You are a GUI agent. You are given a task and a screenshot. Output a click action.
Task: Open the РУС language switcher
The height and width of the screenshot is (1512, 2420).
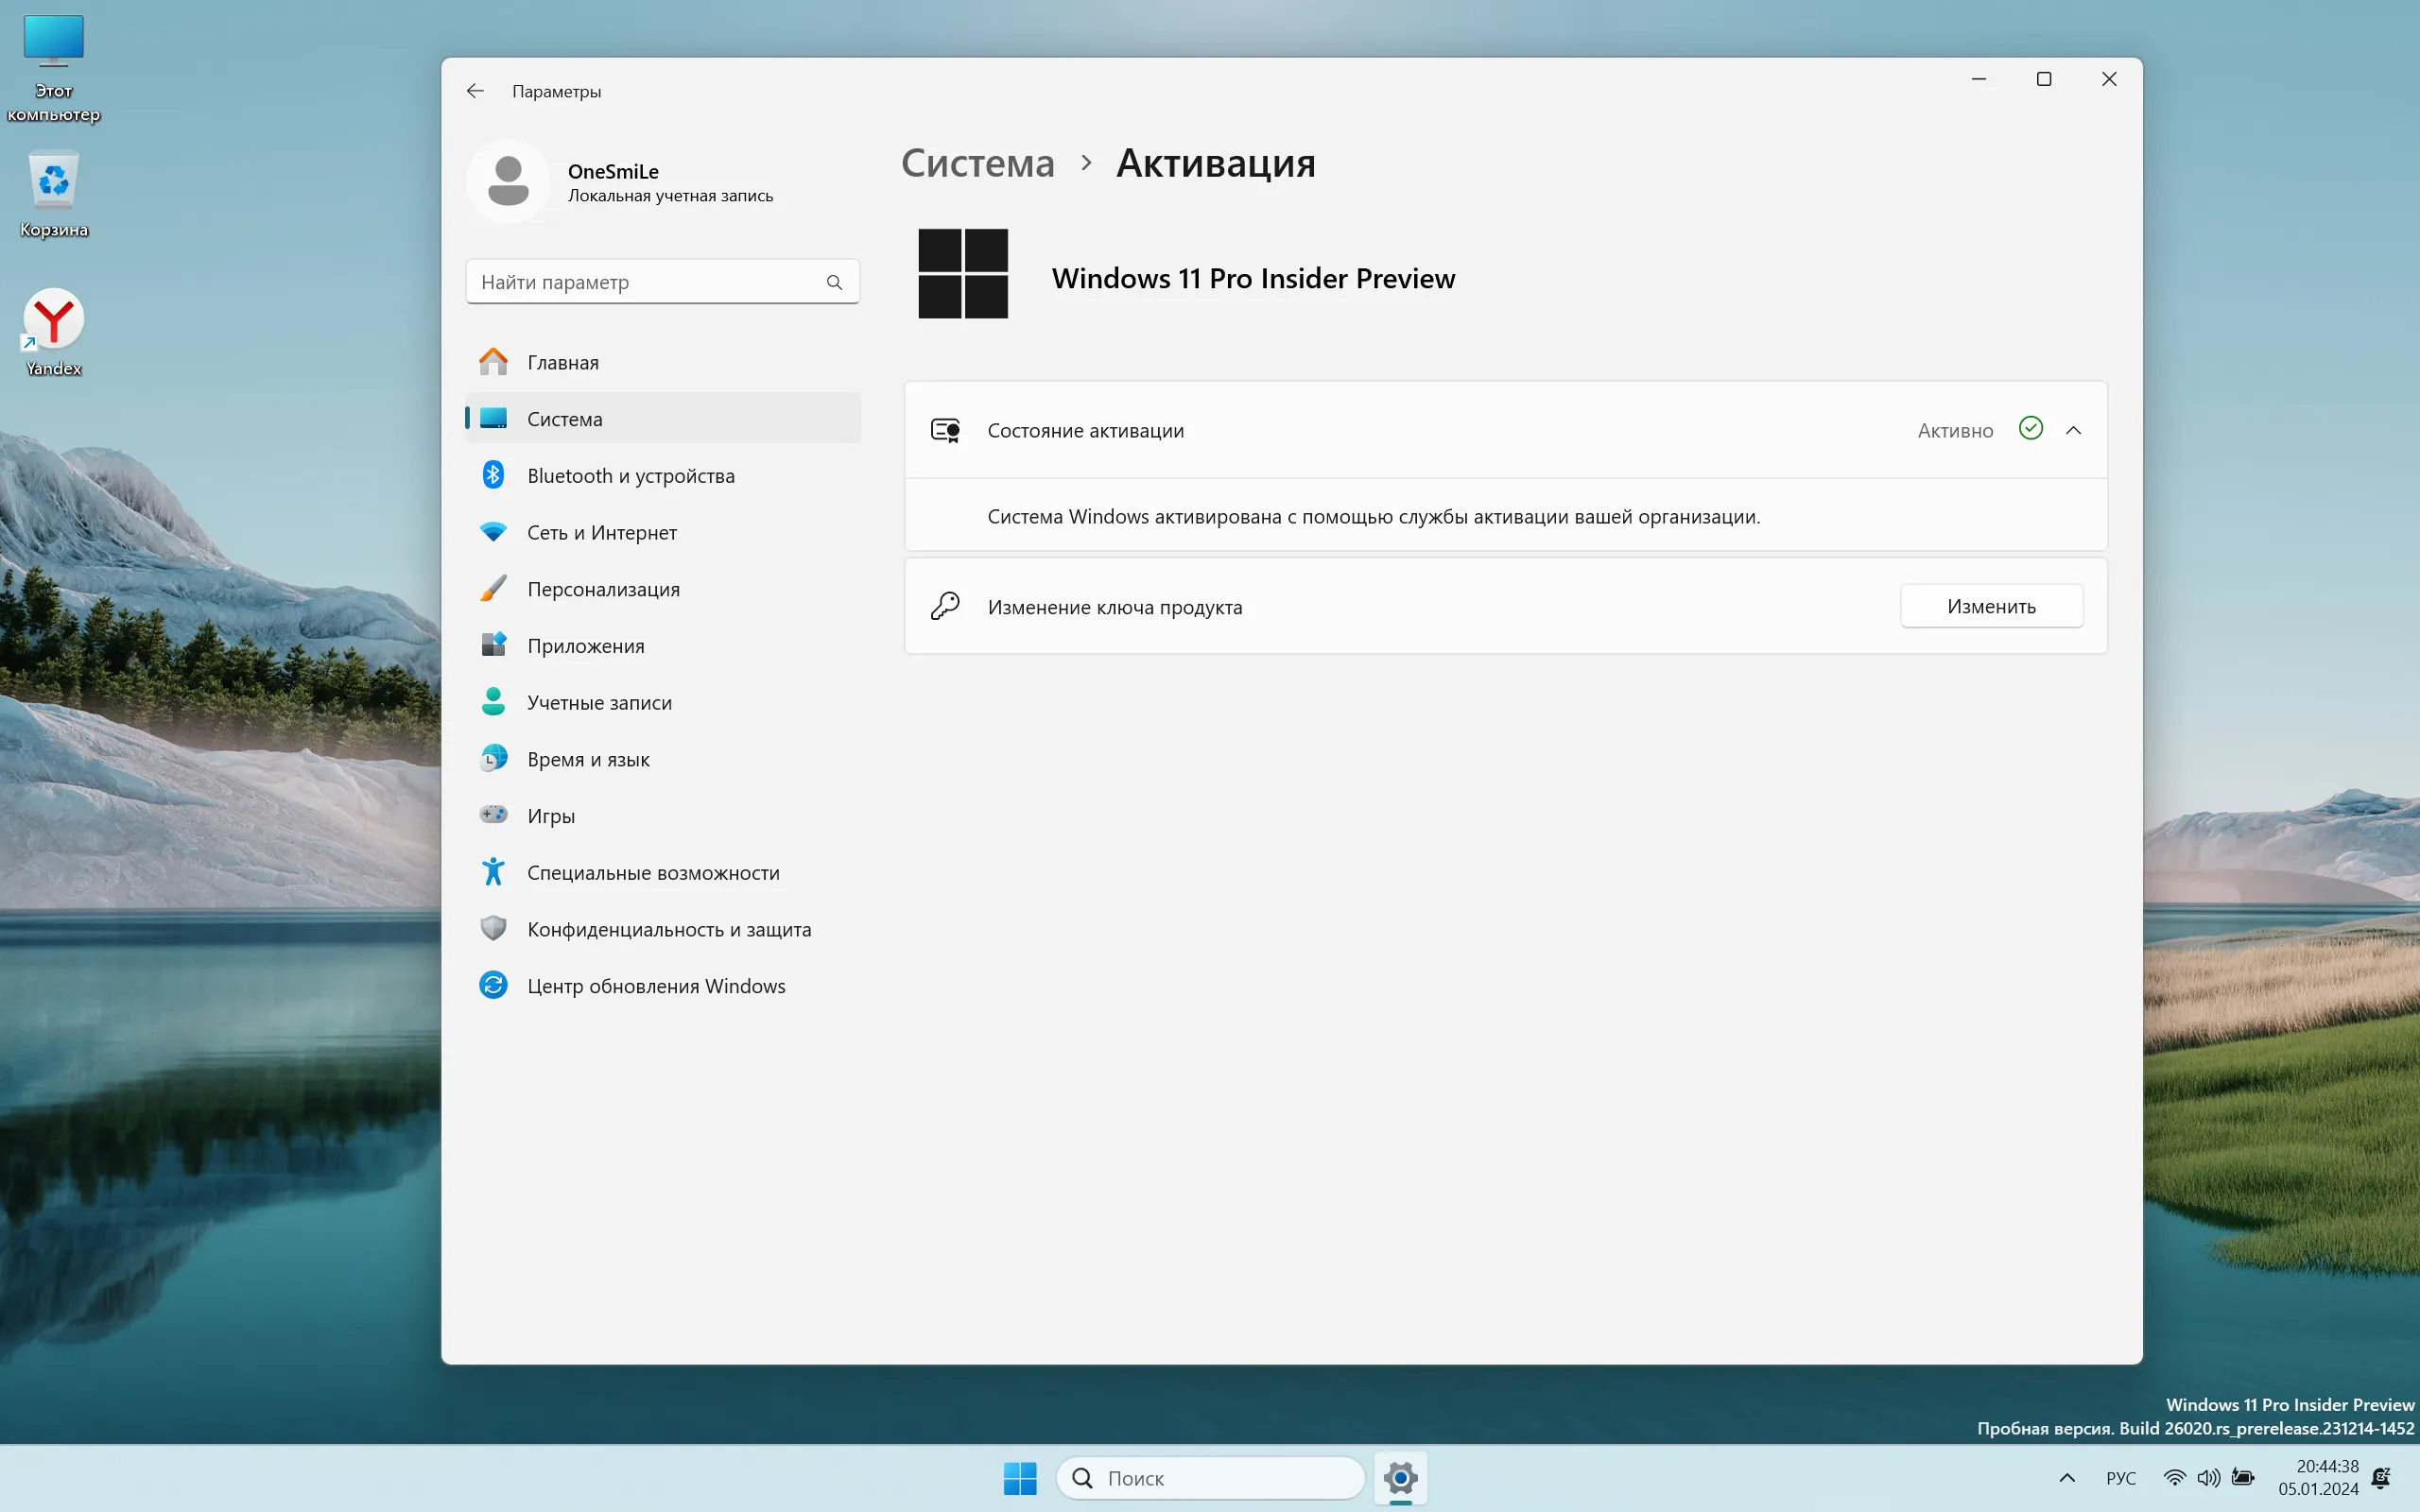coord(2120,1478)
